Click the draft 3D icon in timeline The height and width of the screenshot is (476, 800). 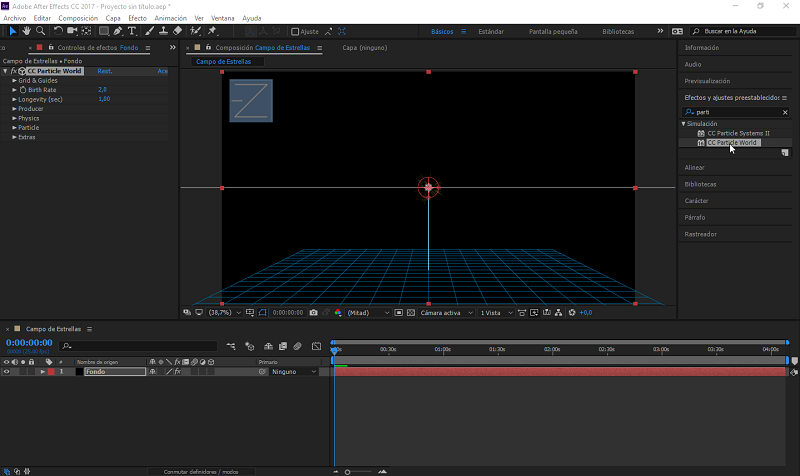pyautogui.click(x=249, y=346)
